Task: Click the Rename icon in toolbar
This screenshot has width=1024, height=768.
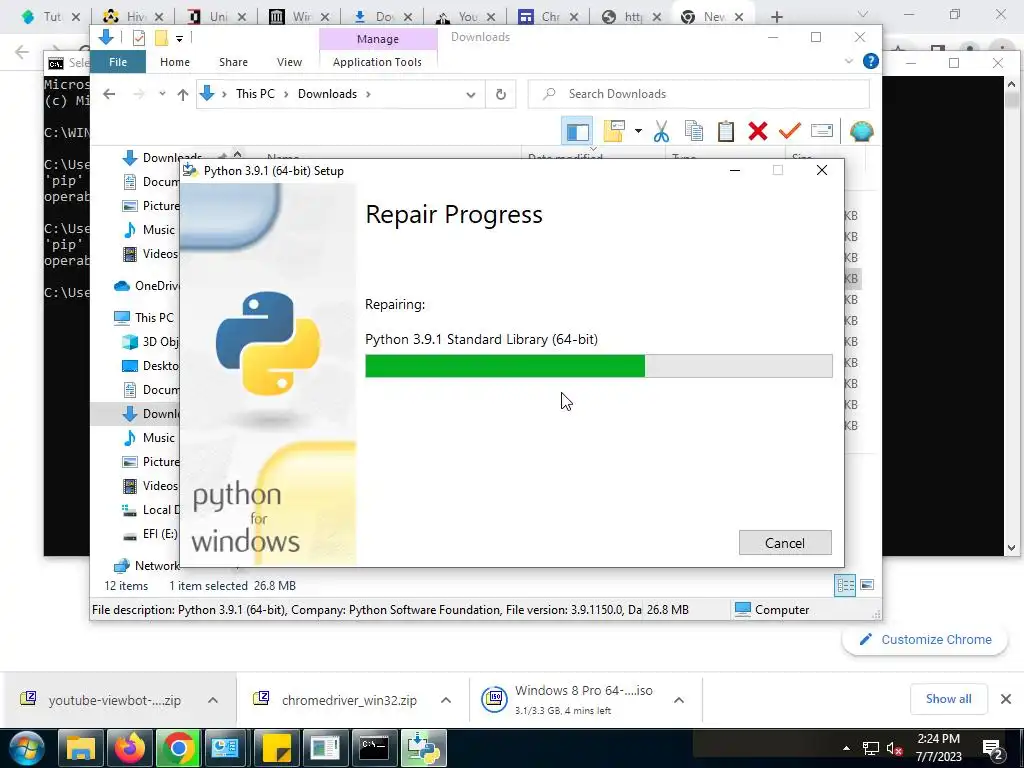Action: tap(822, 131)
